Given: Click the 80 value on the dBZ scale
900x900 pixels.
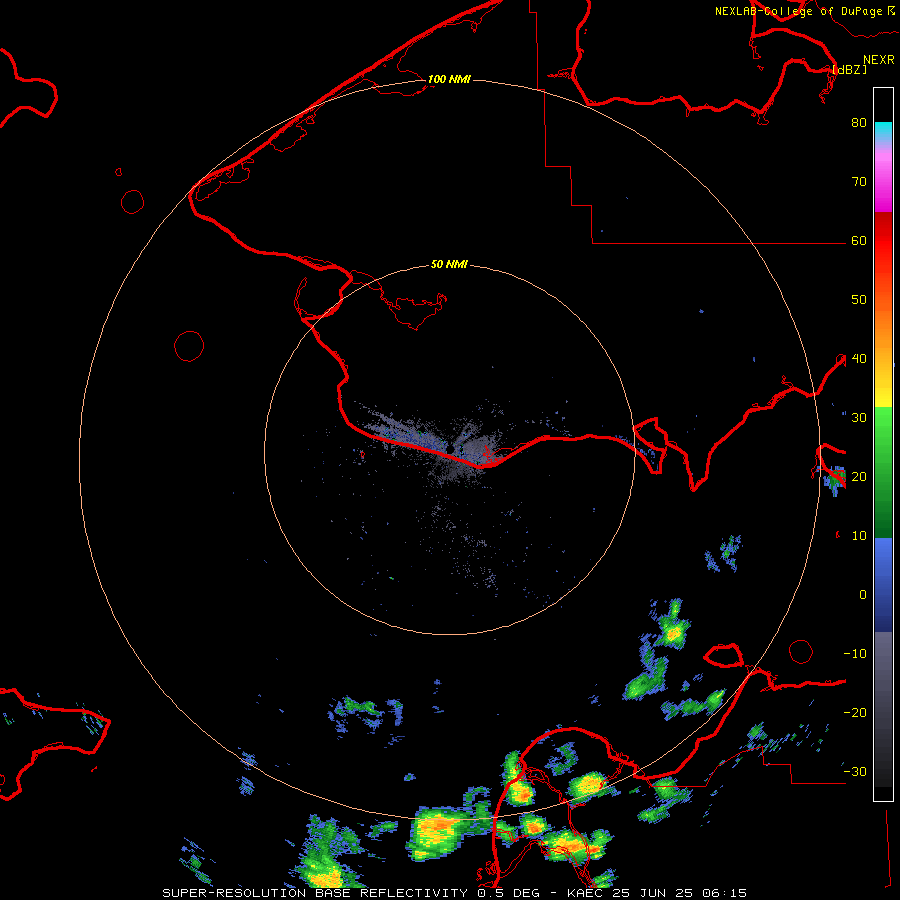Looking at the screenshot, I should (x=859, y=122).
